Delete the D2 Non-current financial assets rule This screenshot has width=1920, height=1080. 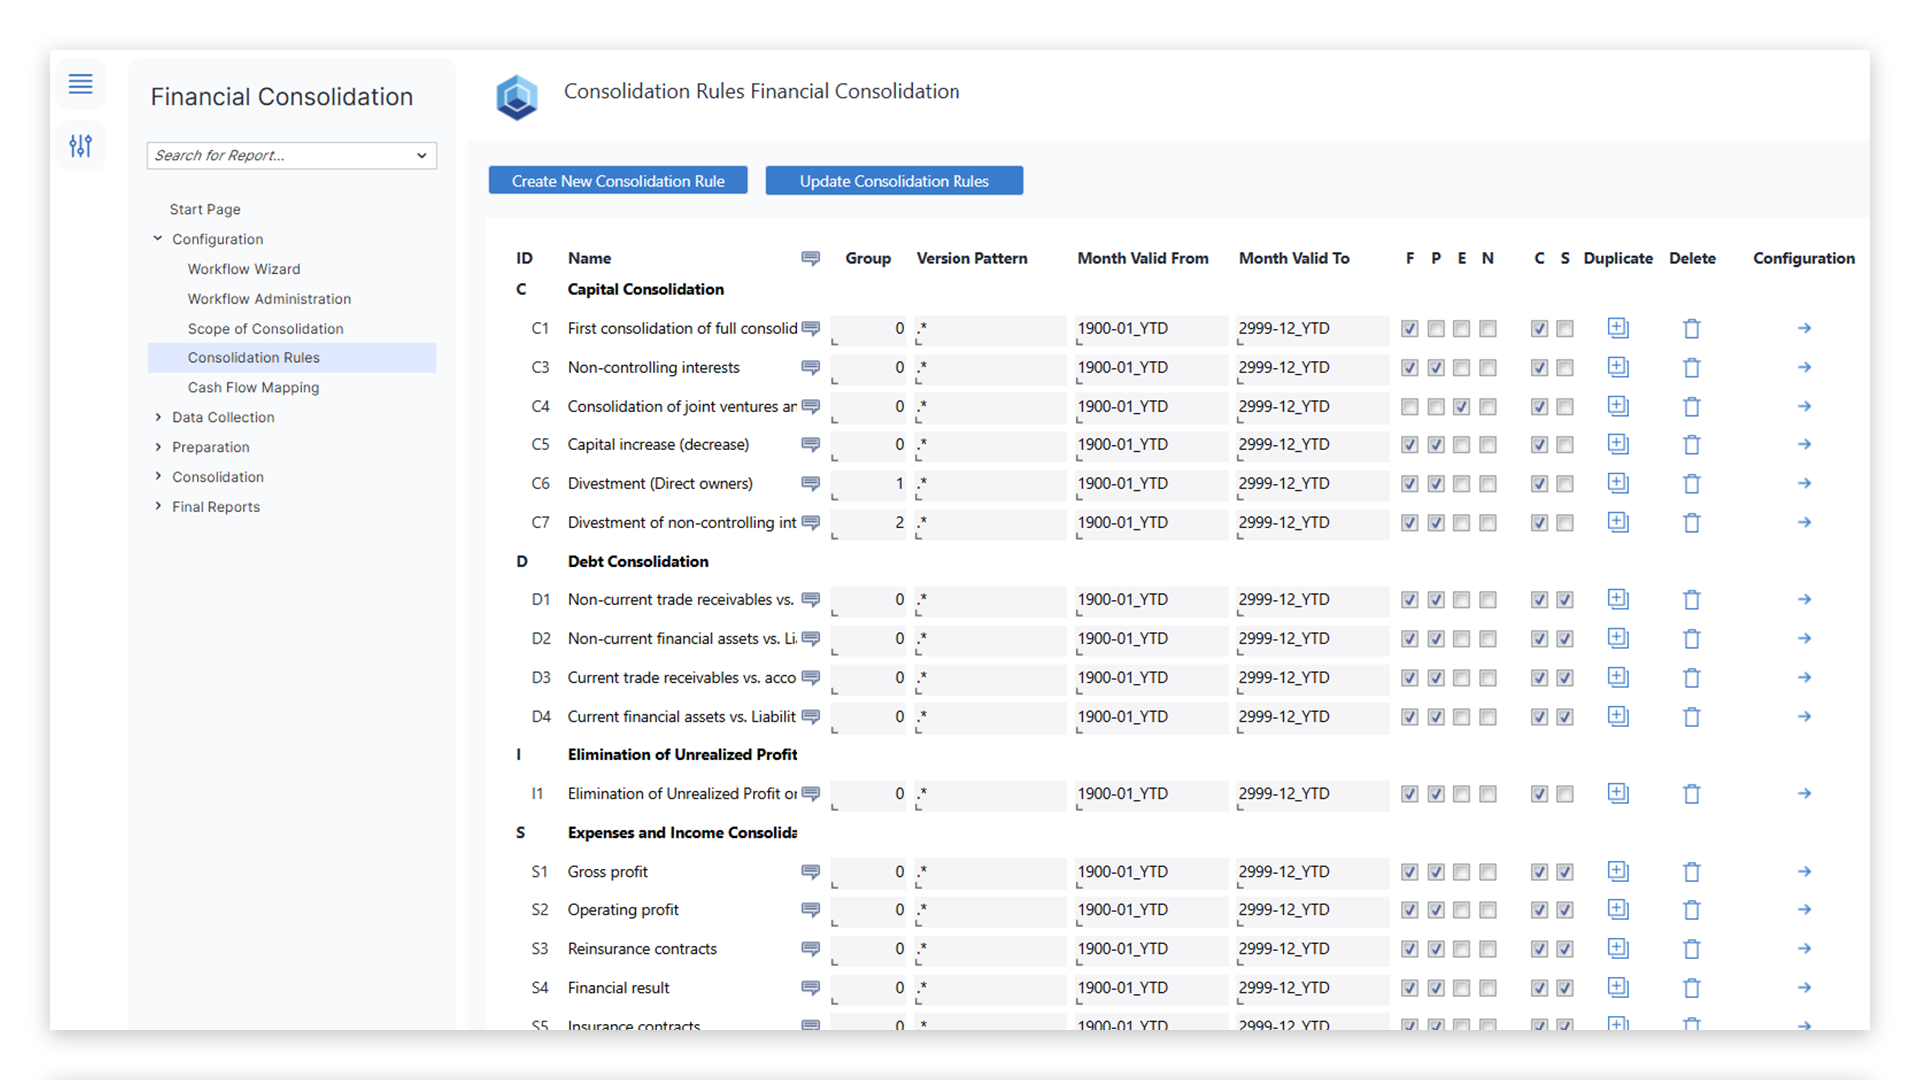[x=1691, y=638]
